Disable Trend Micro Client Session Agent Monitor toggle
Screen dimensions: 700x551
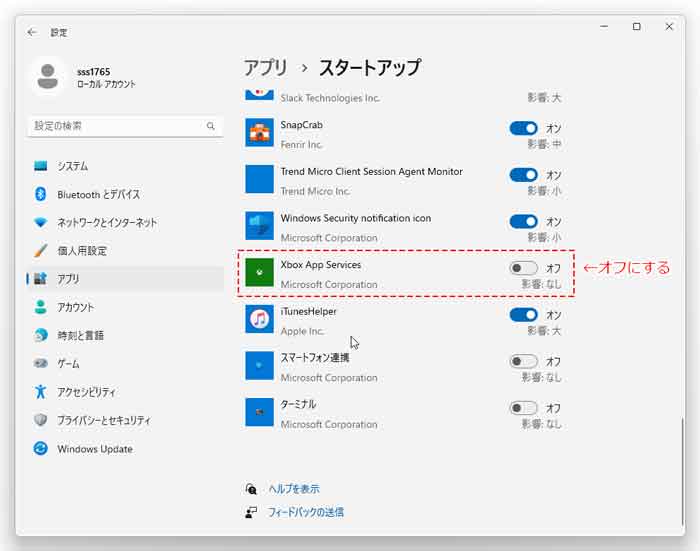[523, 175]
